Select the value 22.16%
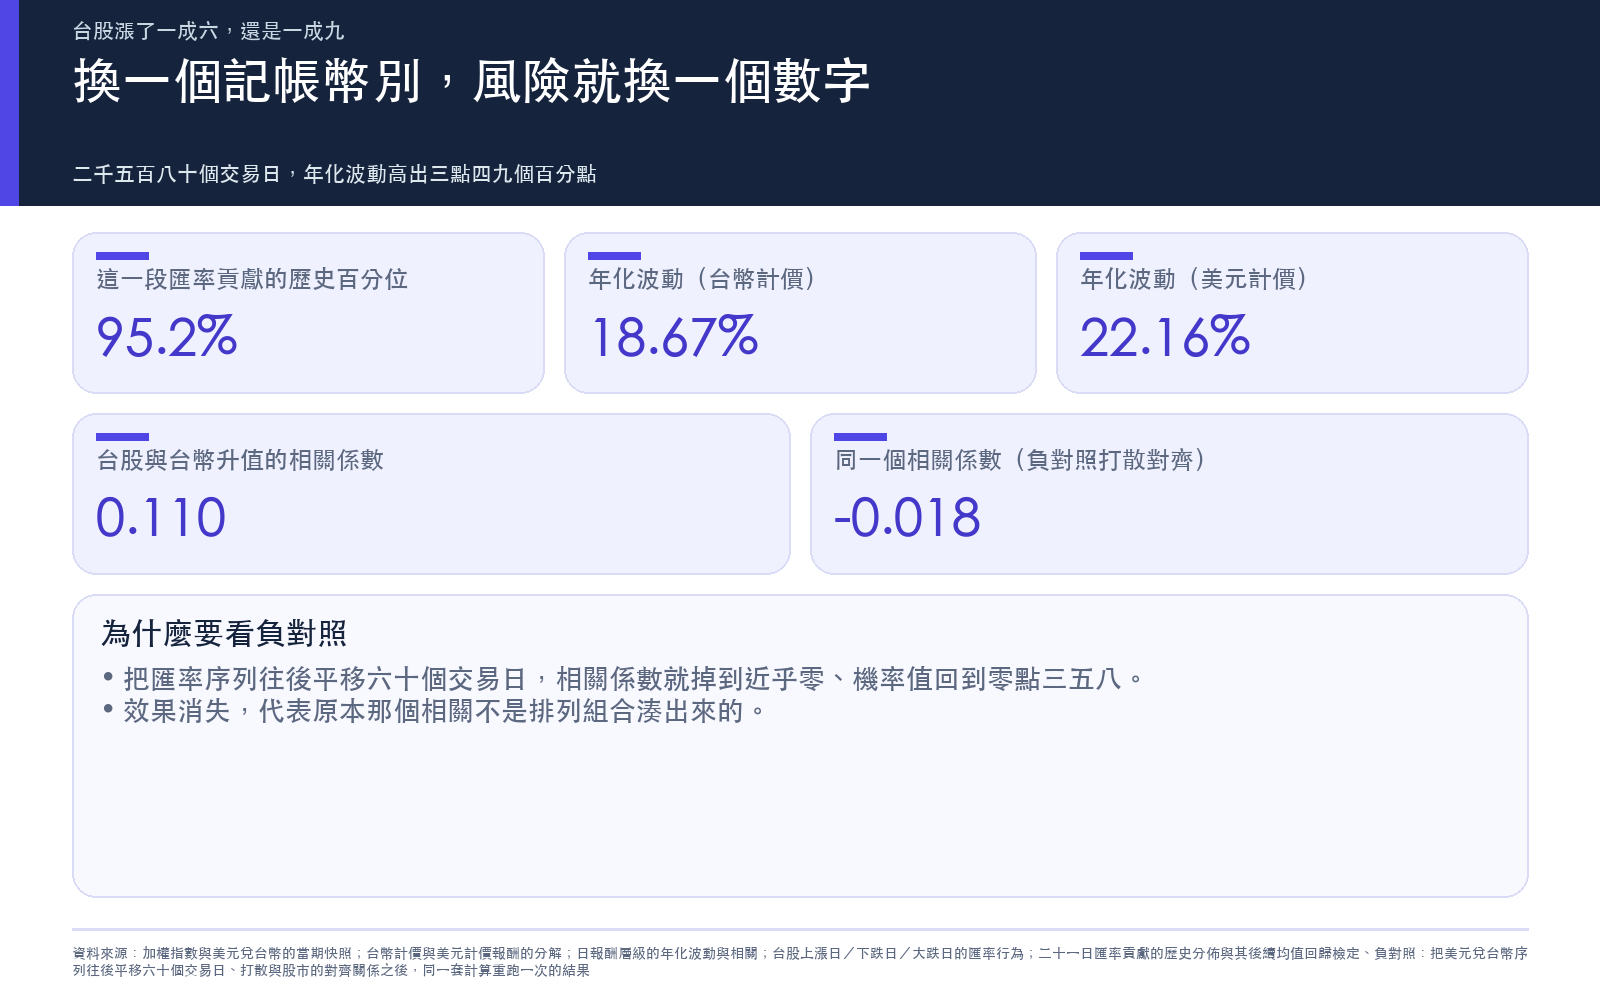This screenshot has height=1000, width=1600. [1165, 337]
